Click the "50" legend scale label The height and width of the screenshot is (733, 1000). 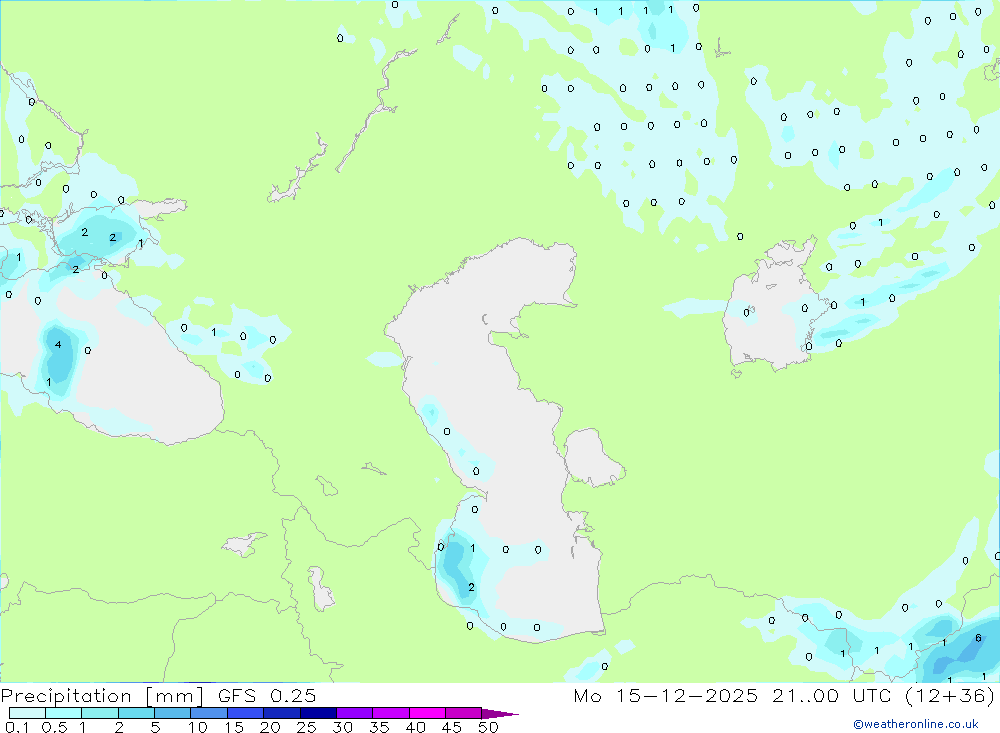tap(488, 727)
